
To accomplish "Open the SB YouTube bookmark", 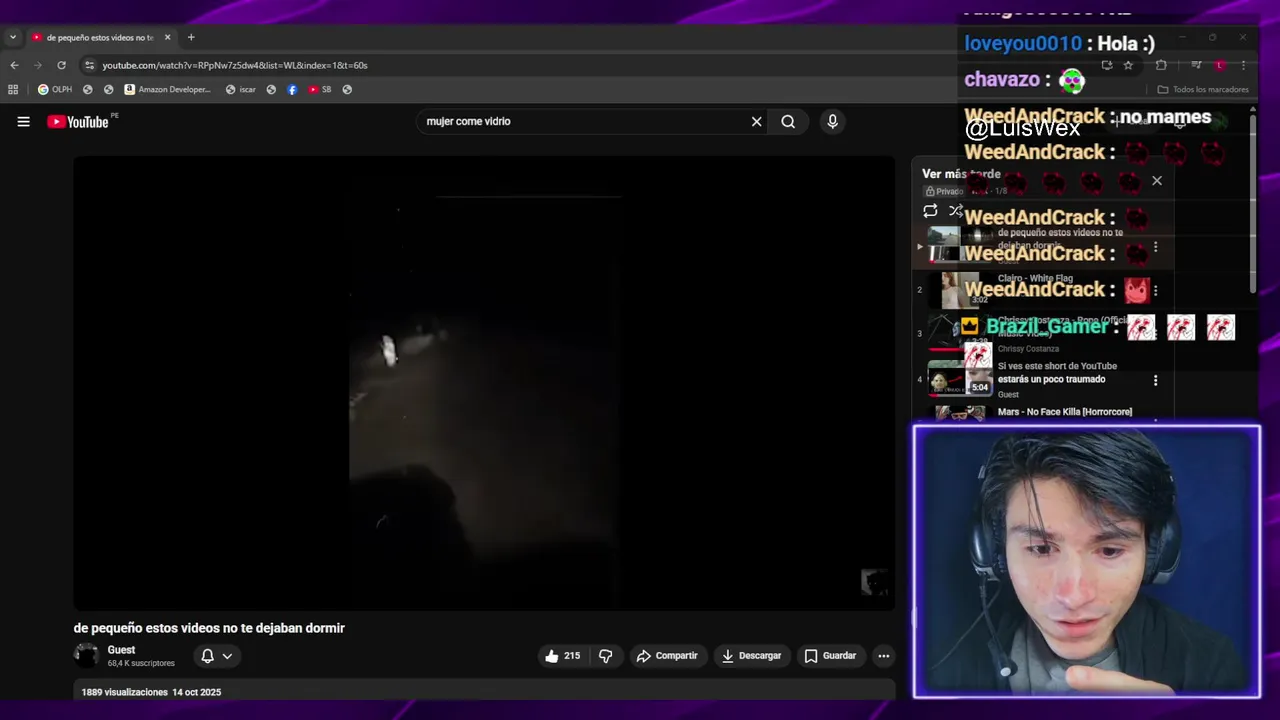I will 320,89.
